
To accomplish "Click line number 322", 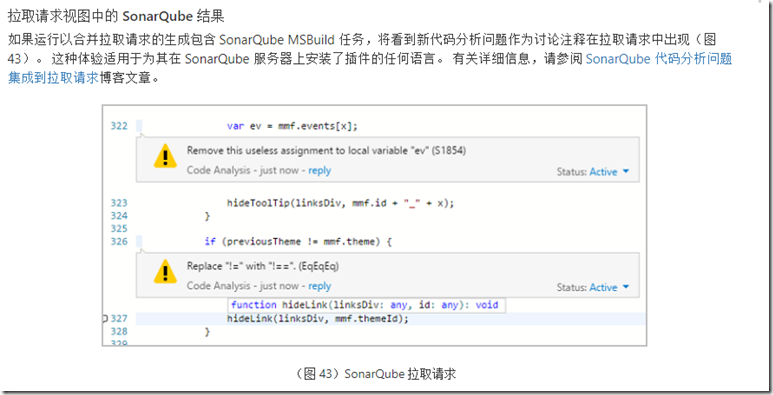I will tap(119, 126).
